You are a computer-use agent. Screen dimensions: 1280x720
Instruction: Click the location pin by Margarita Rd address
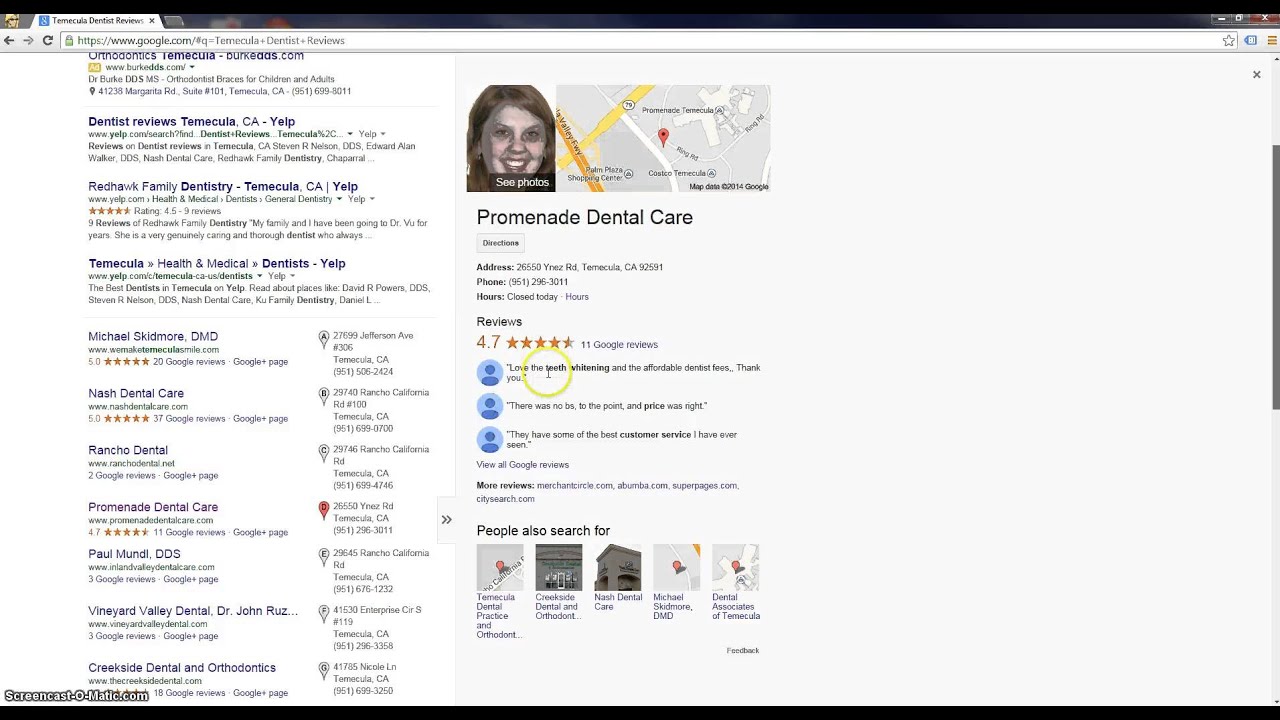click(x=92, y=91)
